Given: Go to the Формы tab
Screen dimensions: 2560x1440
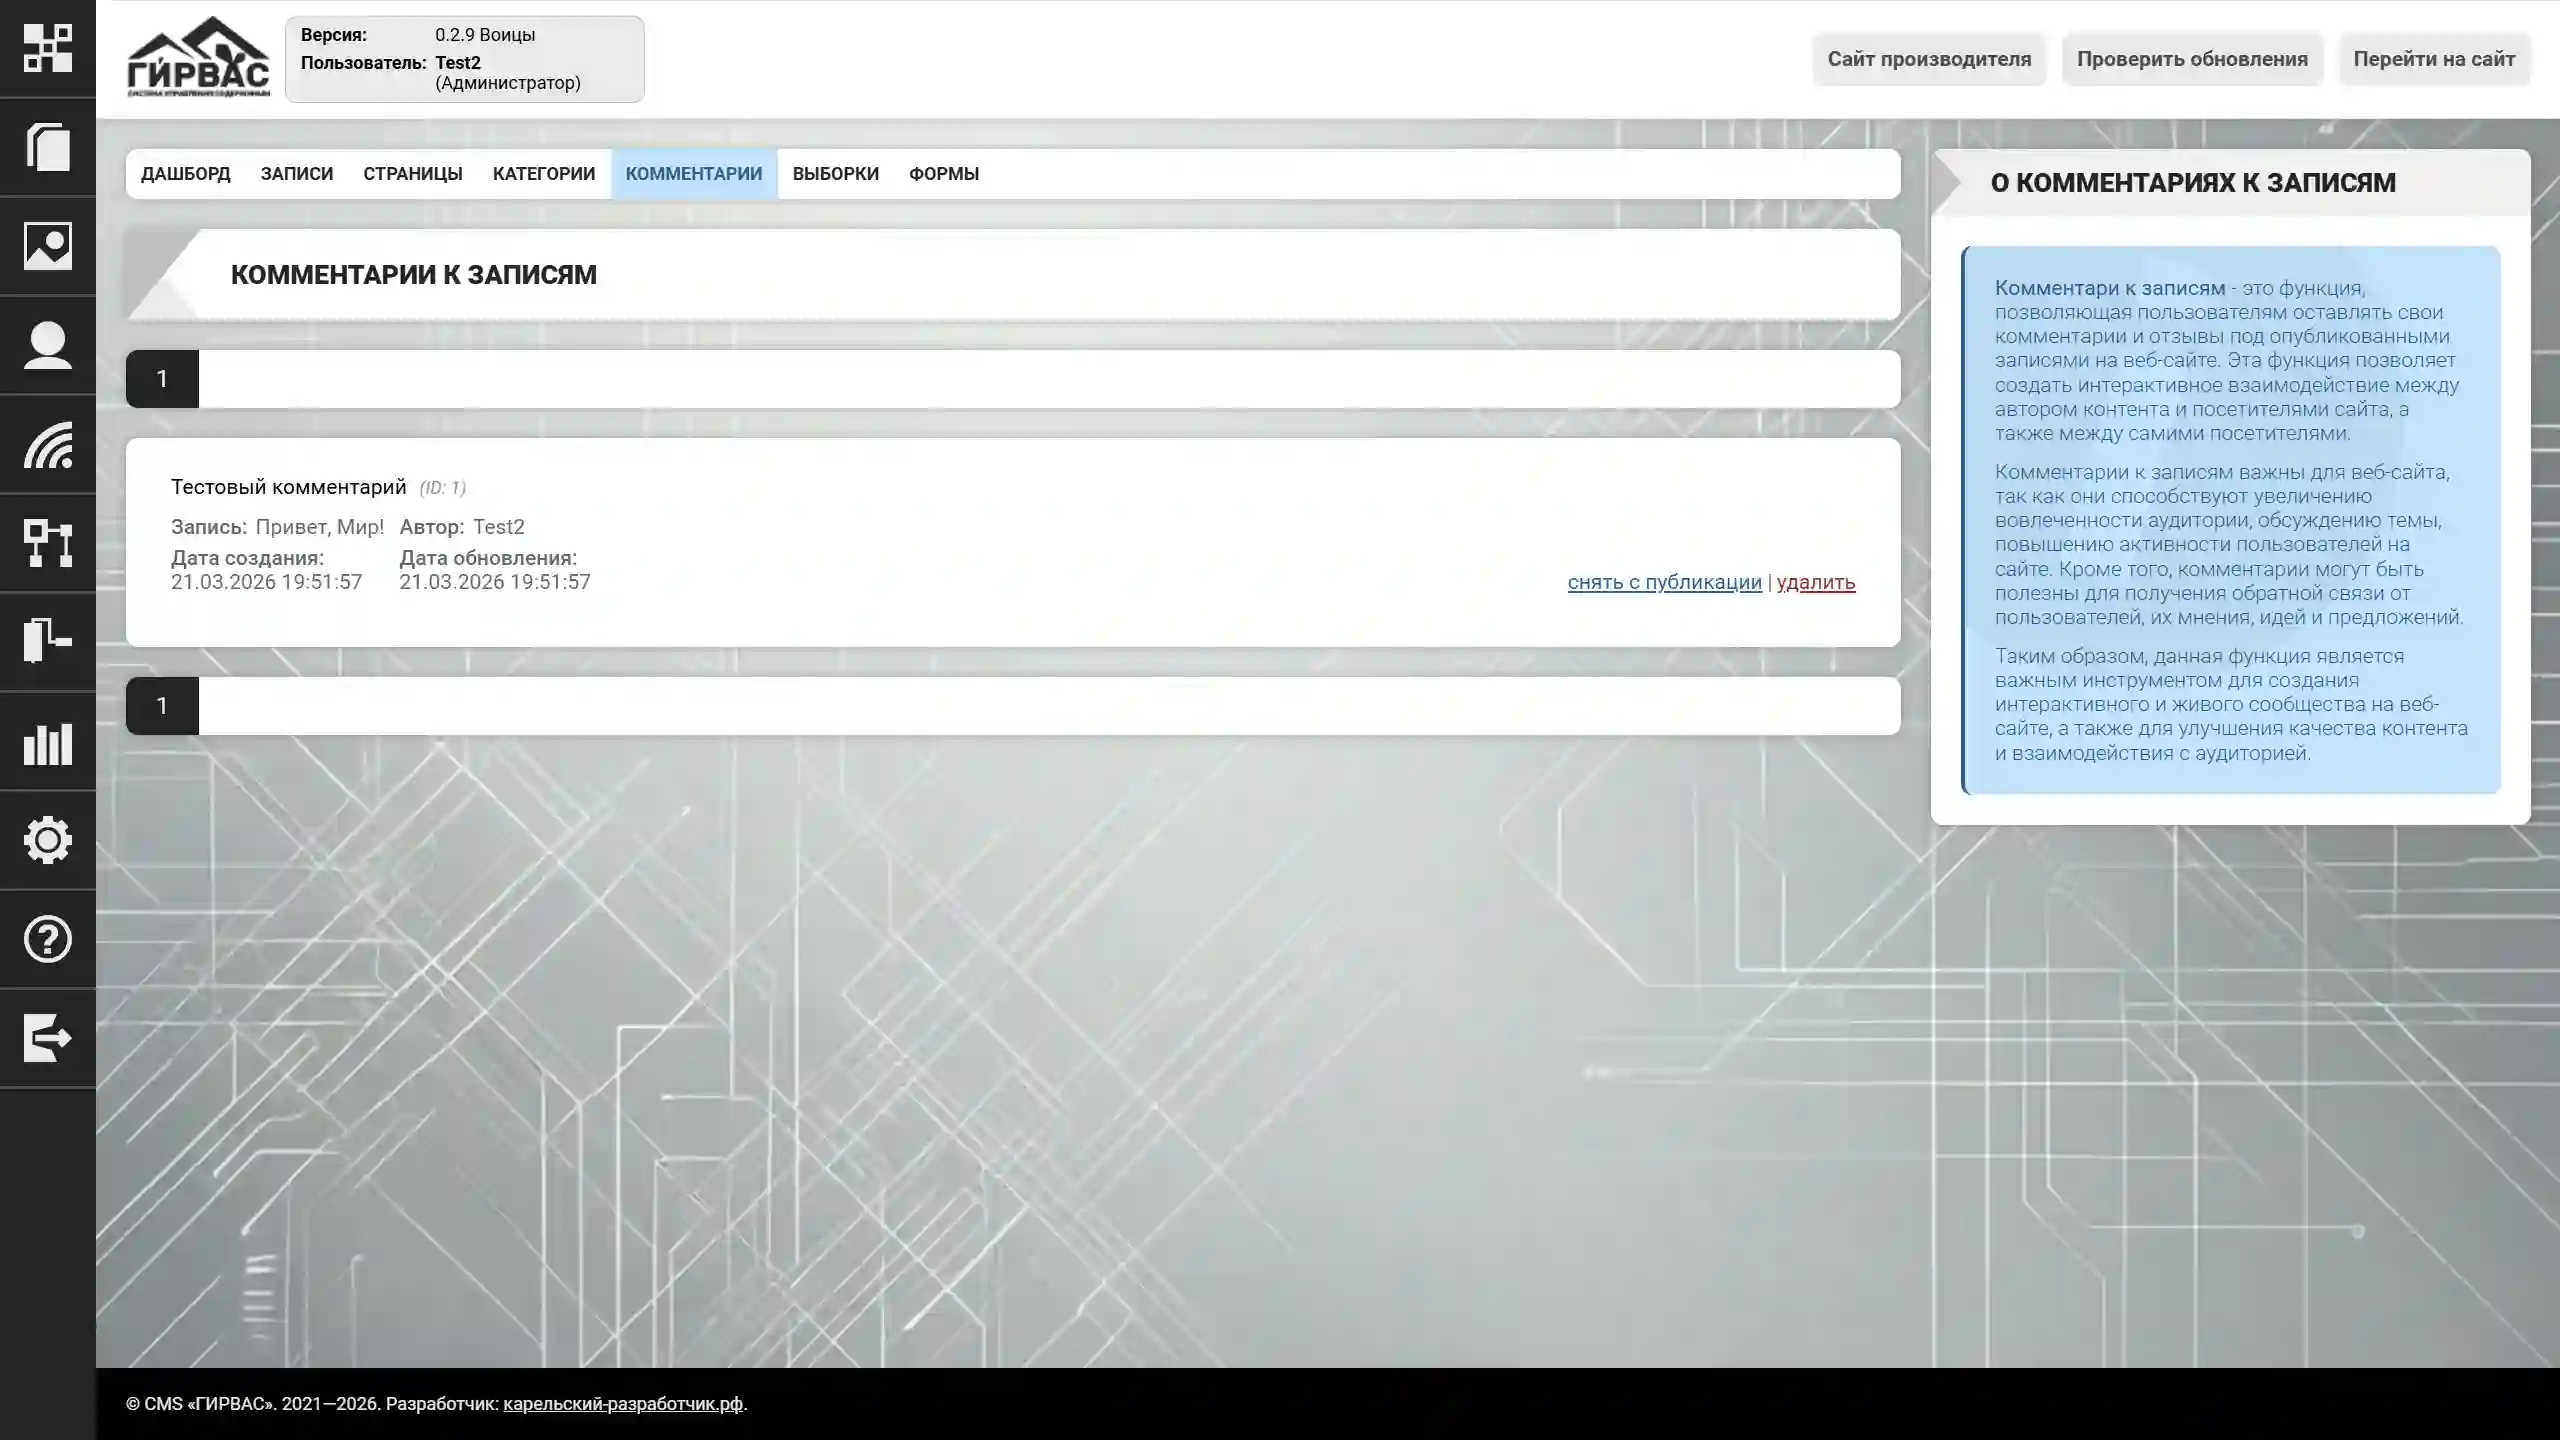Looking at the screenshot, I should pyautogui.click(x=943, y=174).
